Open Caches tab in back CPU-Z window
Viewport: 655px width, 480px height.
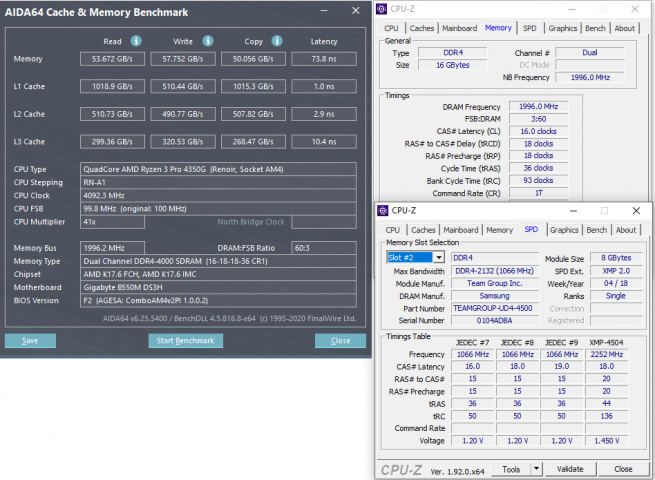pyautogui.click(x=422, y=28)
